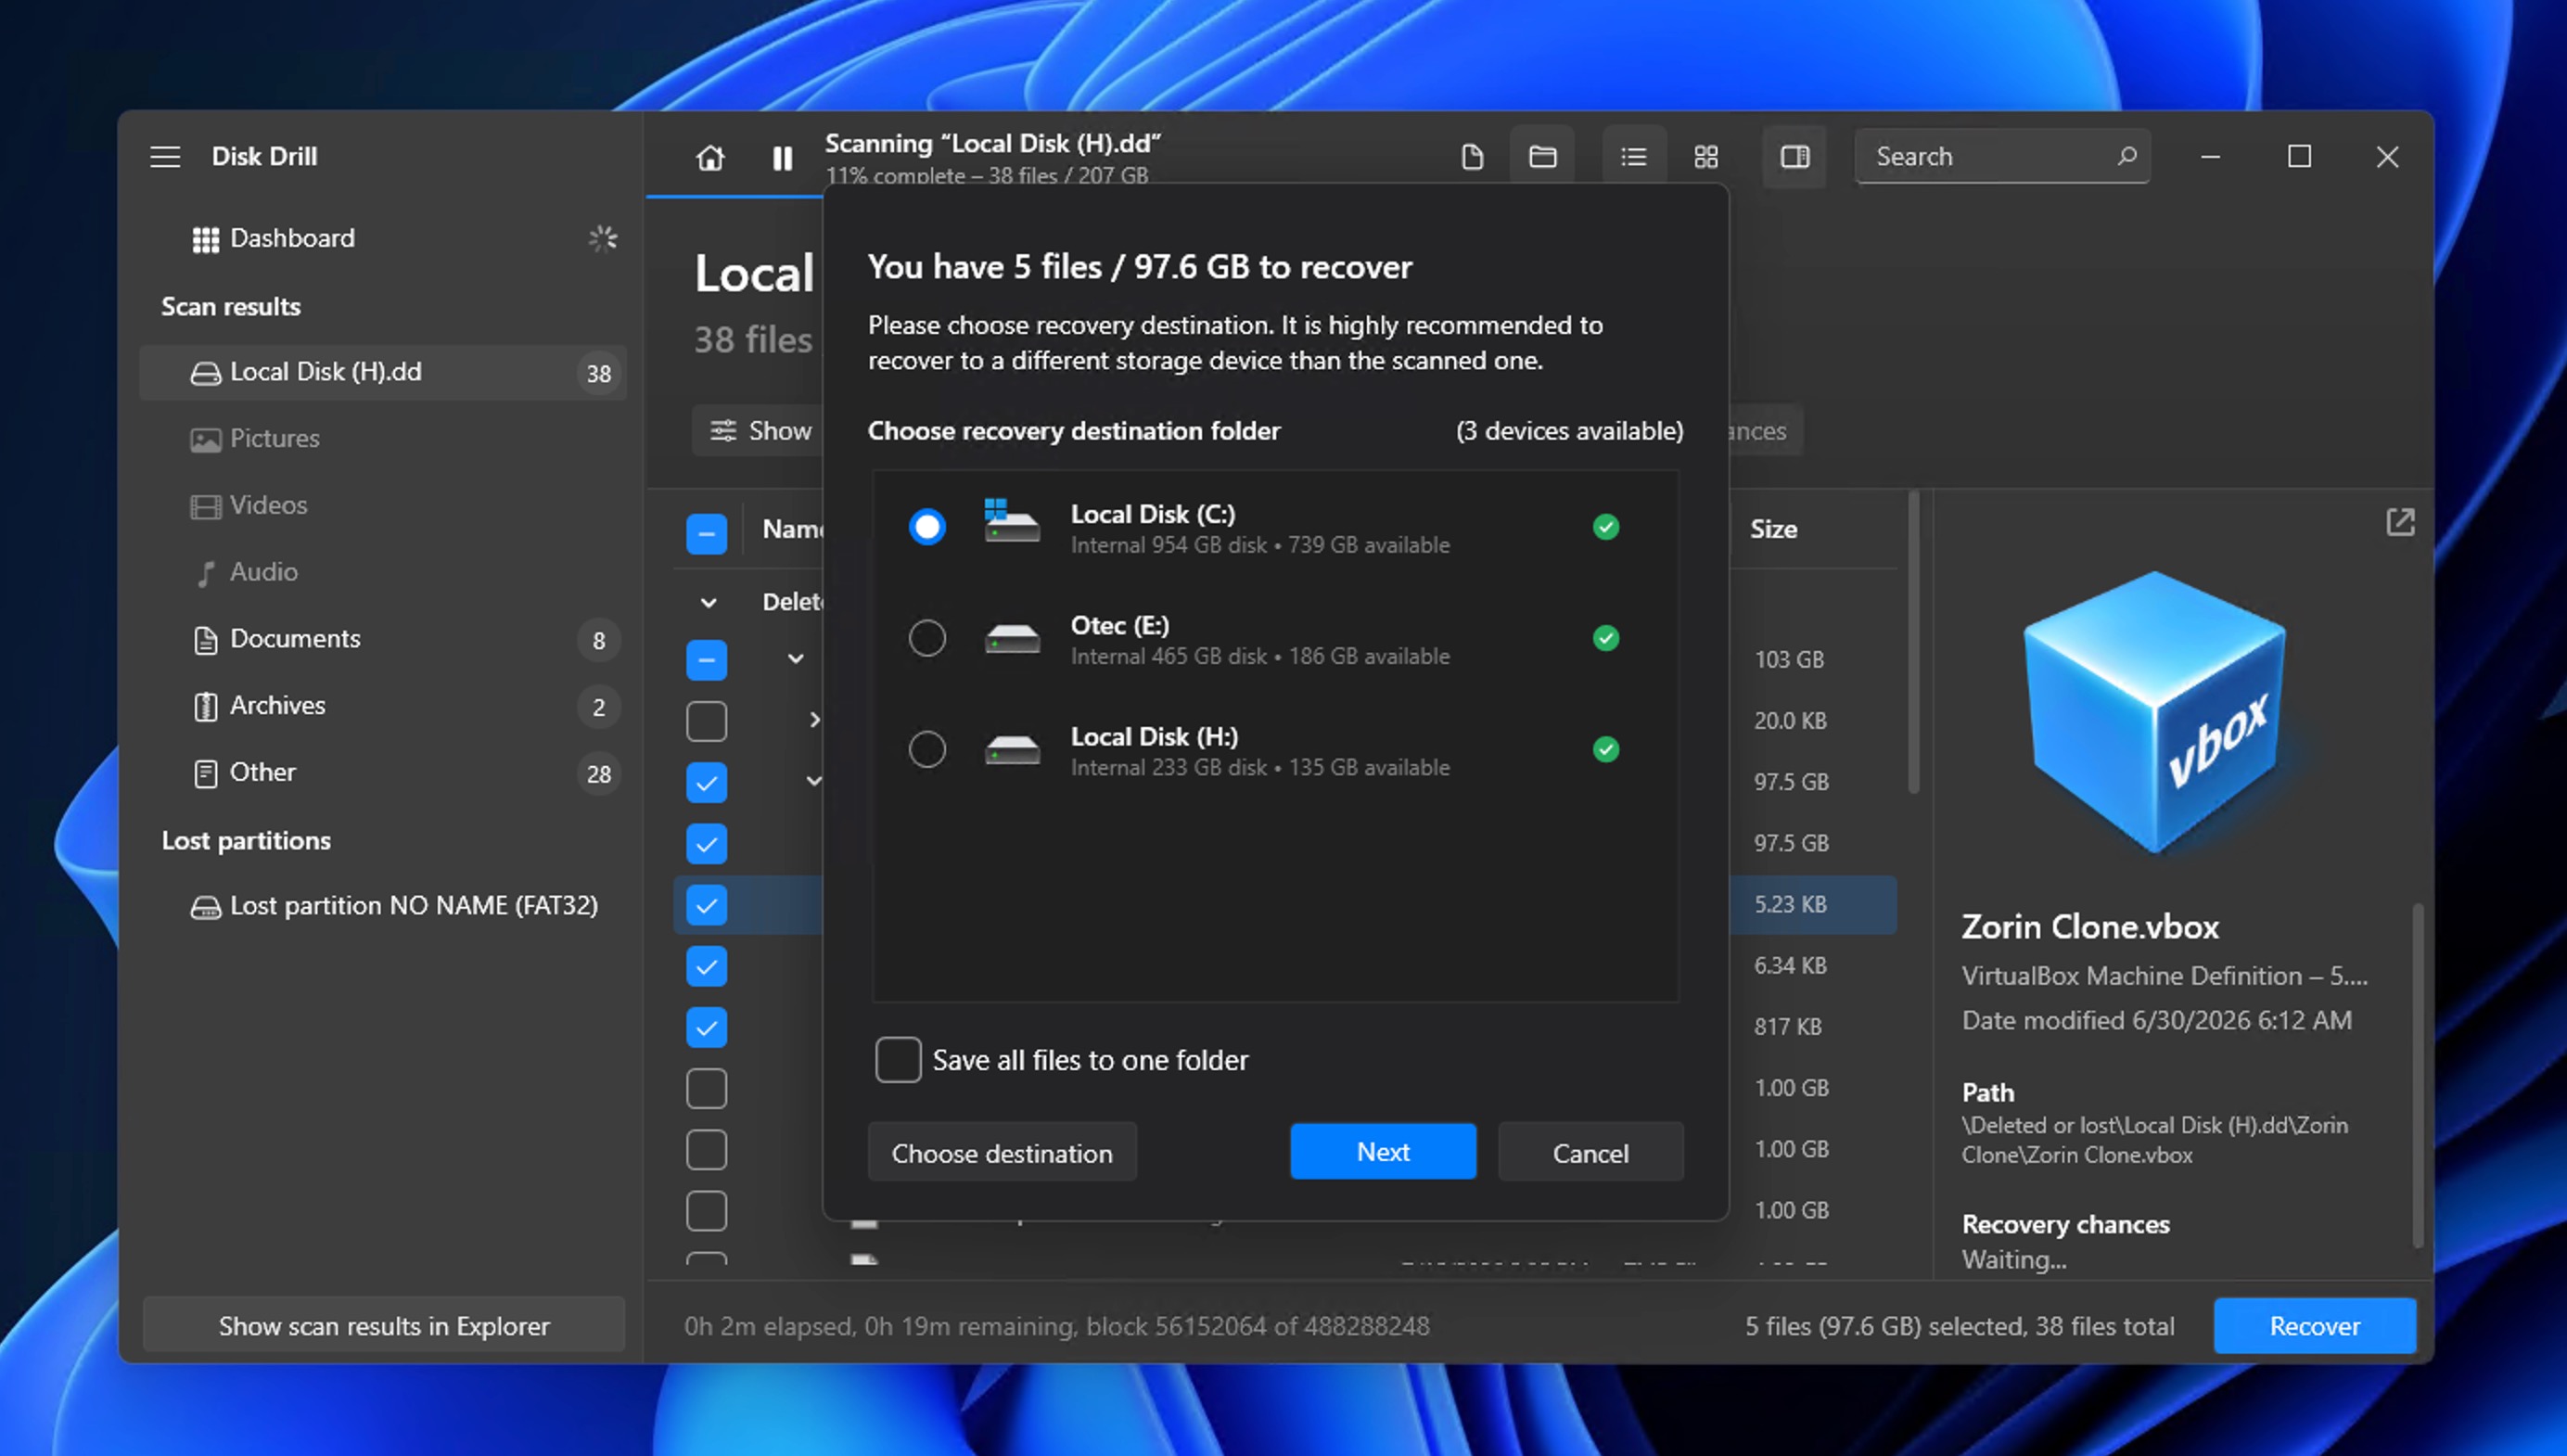
Task: Click the file list vertical scrollbar
Action: 1913,642
